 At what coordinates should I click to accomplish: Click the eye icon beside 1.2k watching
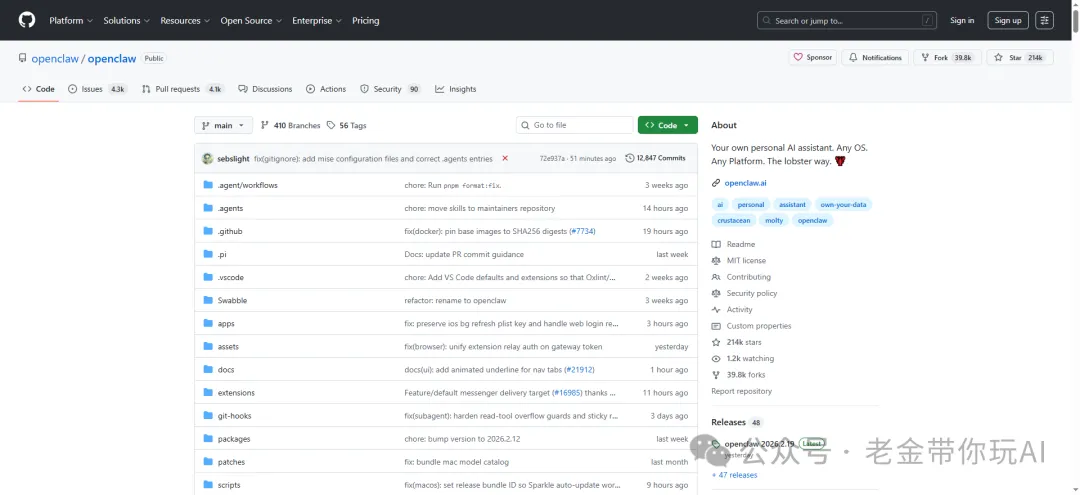pos(716,359)
